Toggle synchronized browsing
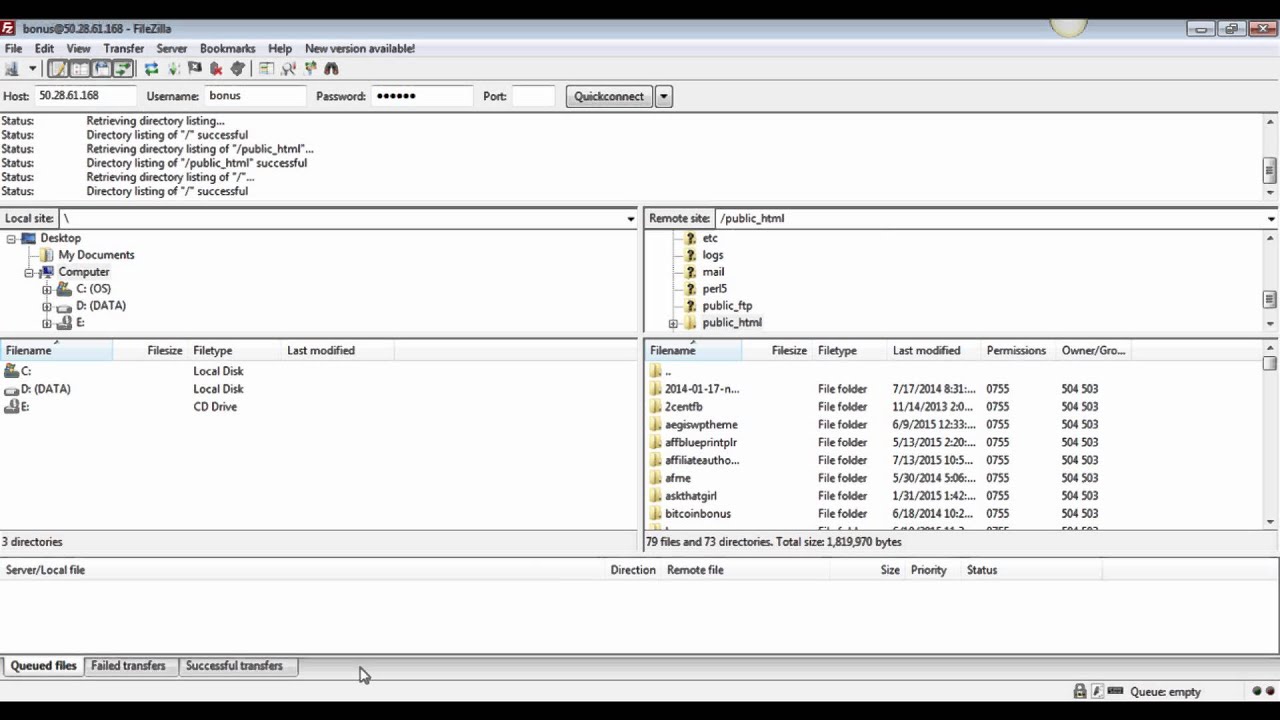 pyautogui.click(x=310, y=69)
